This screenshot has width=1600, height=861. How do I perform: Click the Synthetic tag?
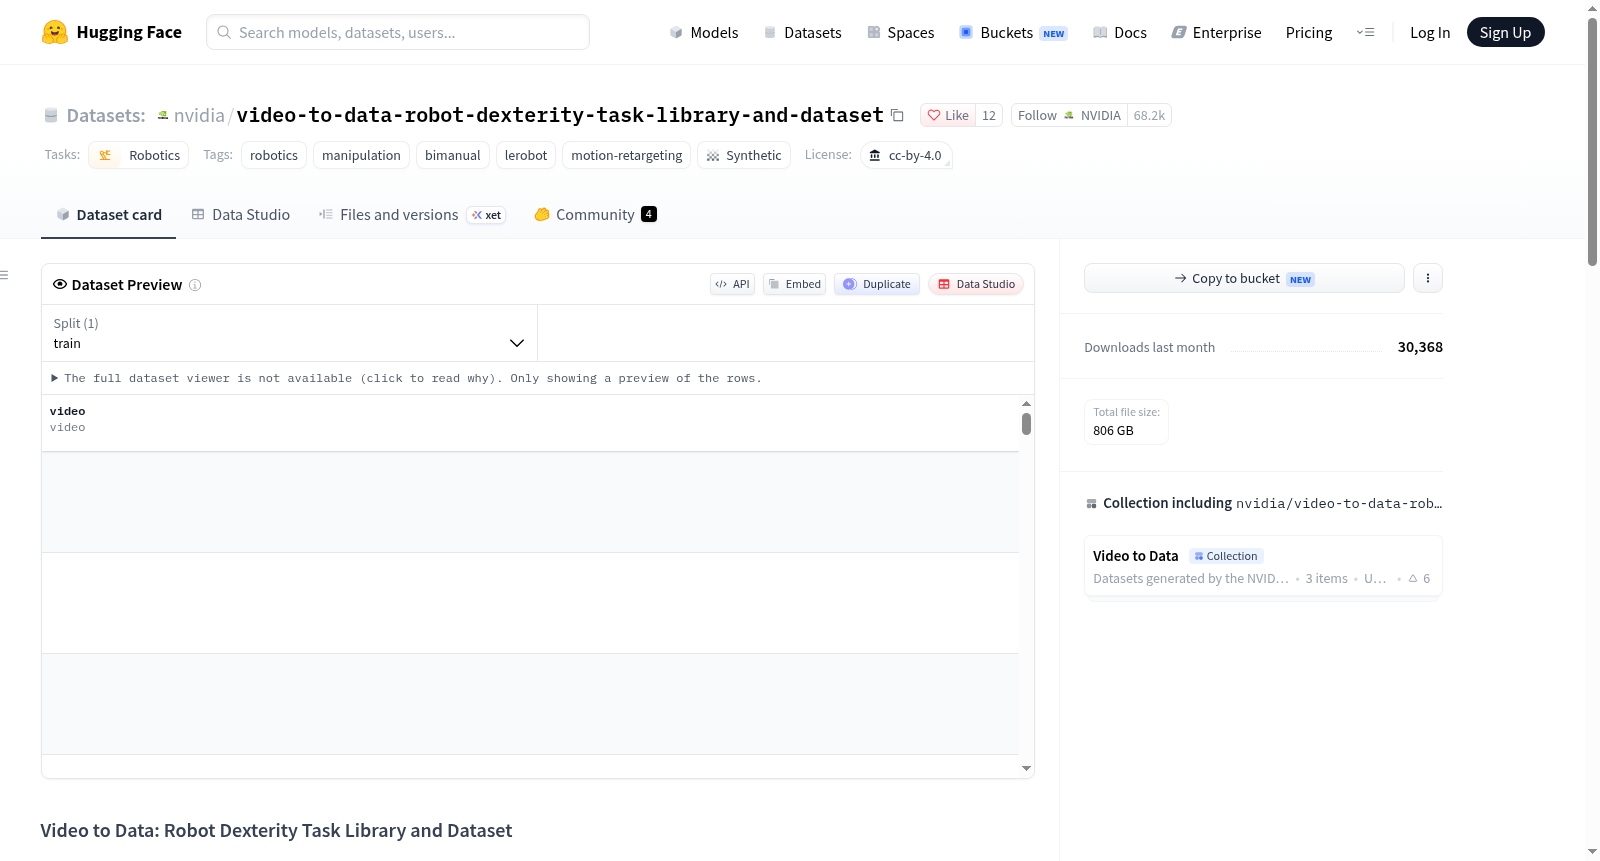click(x=744, y=156)
